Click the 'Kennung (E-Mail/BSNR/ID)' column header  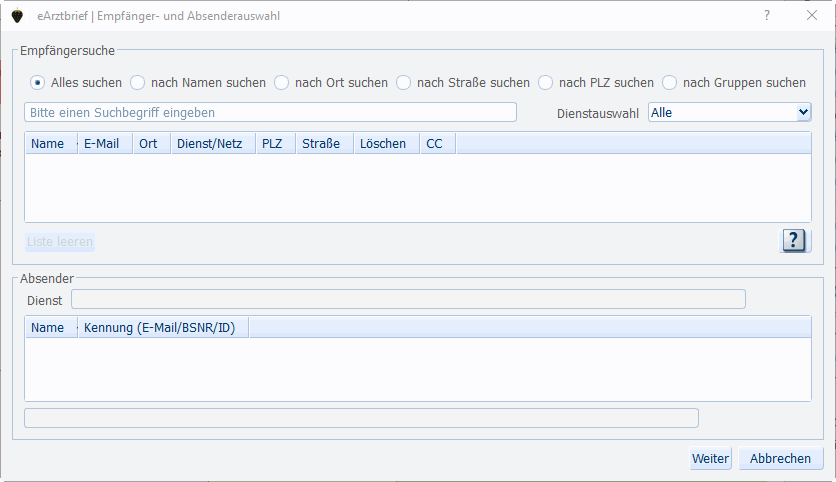click(x=163, y=327)
